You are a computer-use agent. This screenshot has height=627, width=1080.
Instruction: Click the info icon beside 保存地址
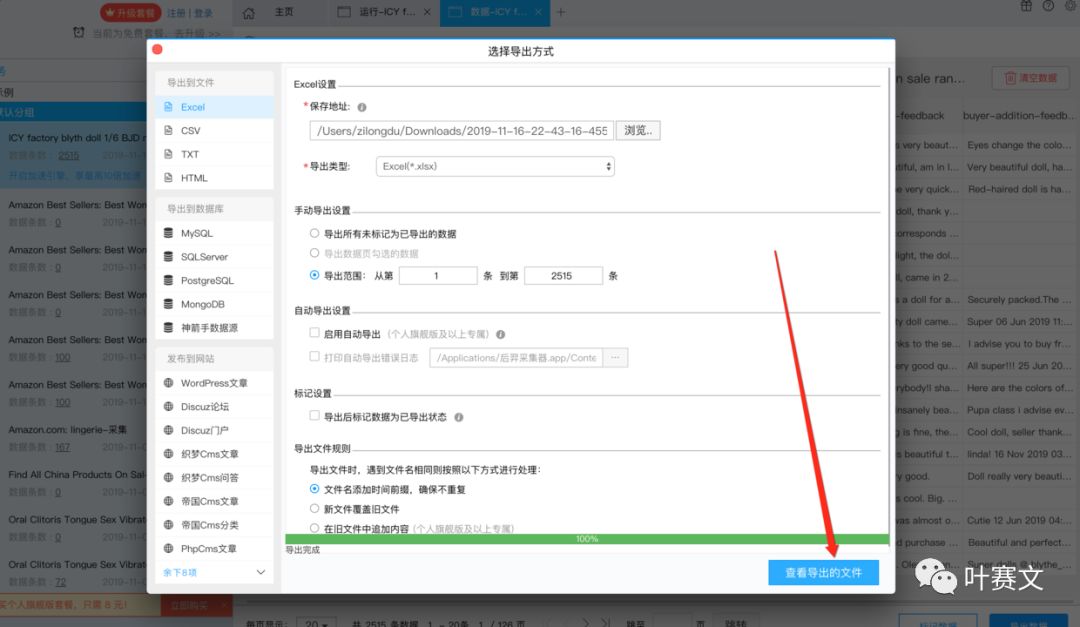[362, 107]
